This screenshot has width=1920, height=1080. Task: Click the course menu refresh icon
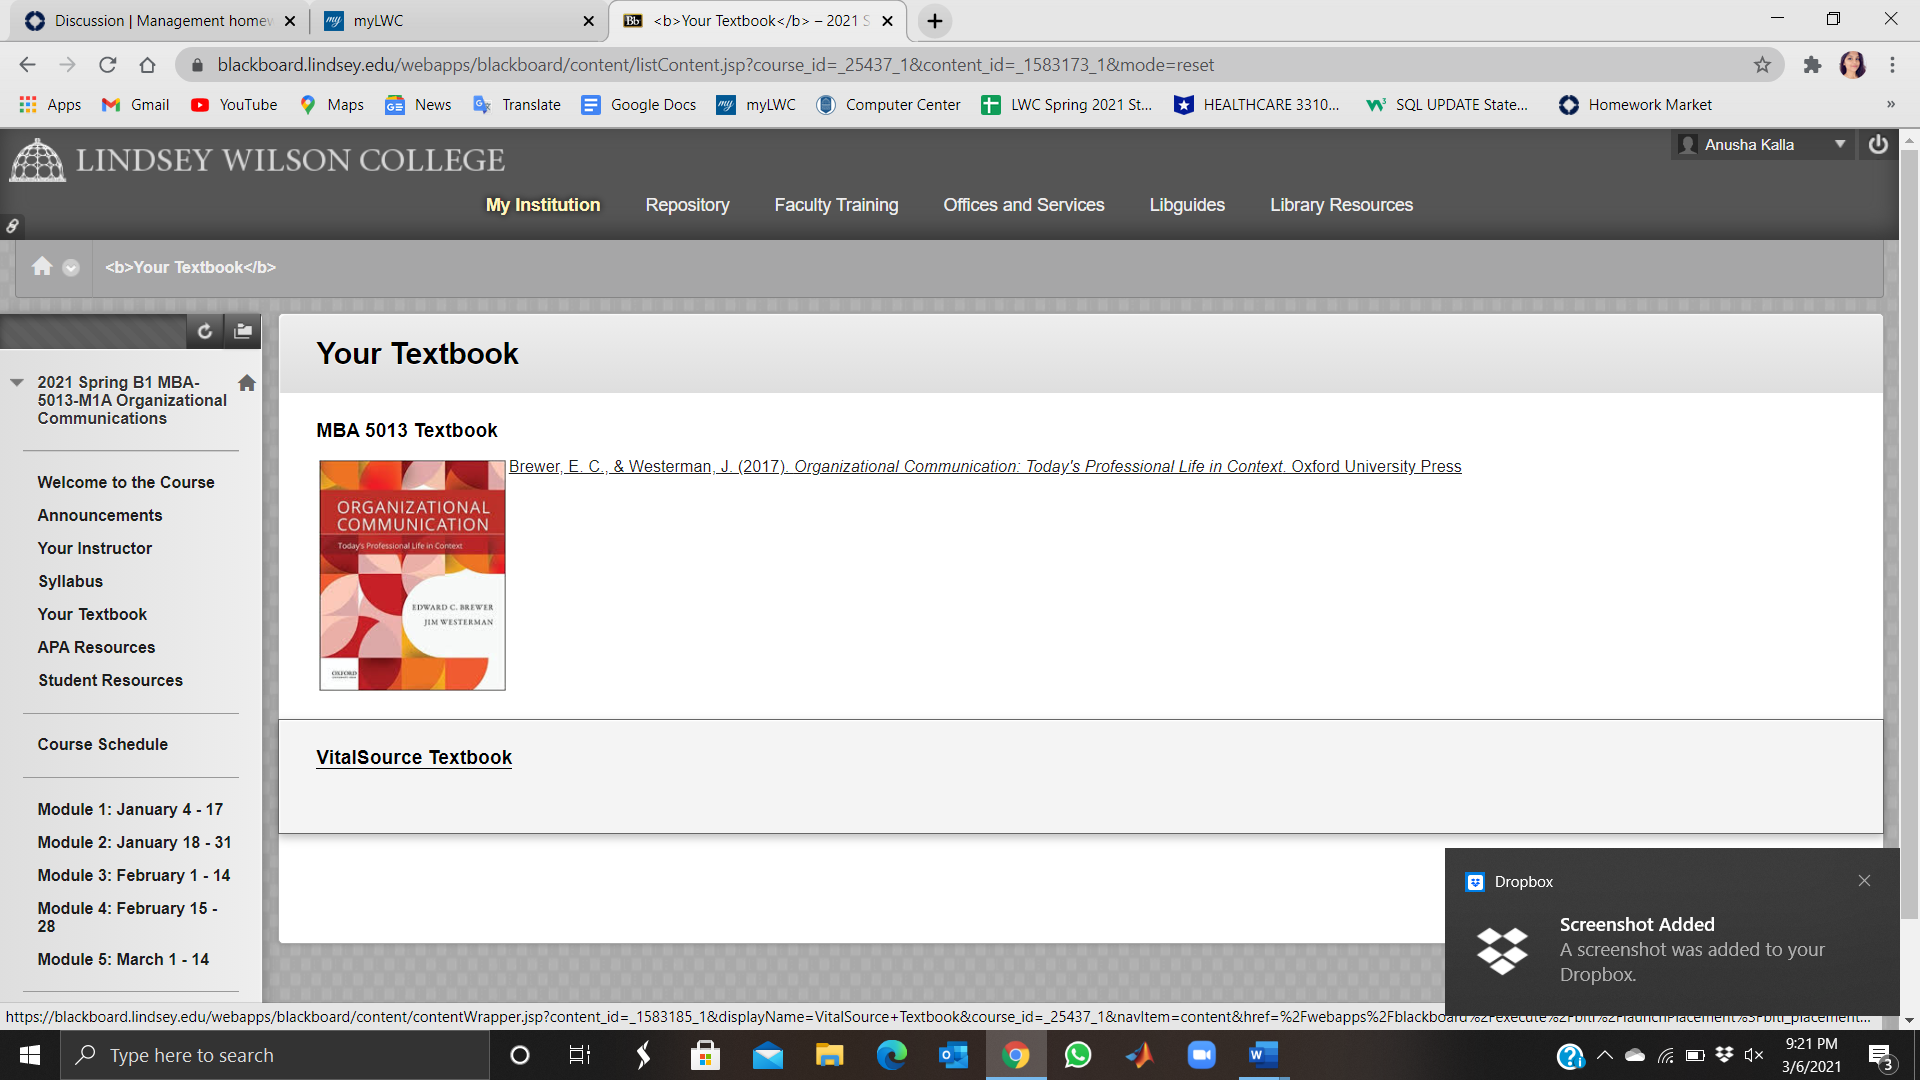[205, 331]
